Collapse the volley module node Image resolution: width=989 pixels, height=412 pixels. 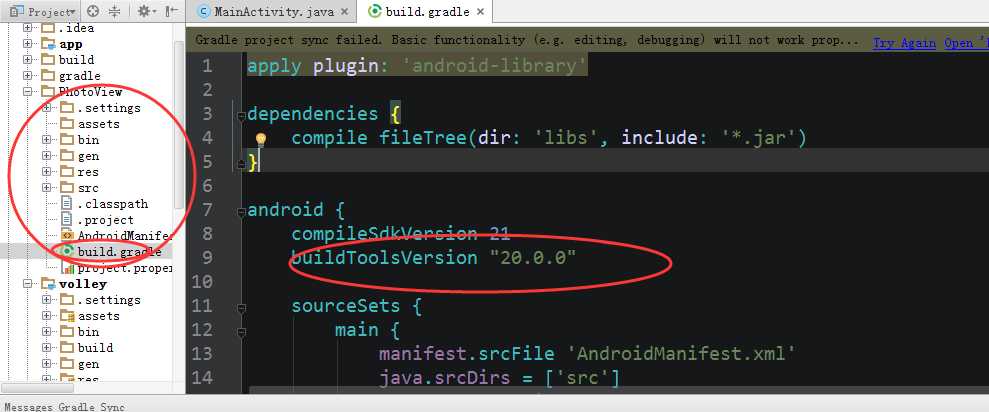(x=27, y=283)
